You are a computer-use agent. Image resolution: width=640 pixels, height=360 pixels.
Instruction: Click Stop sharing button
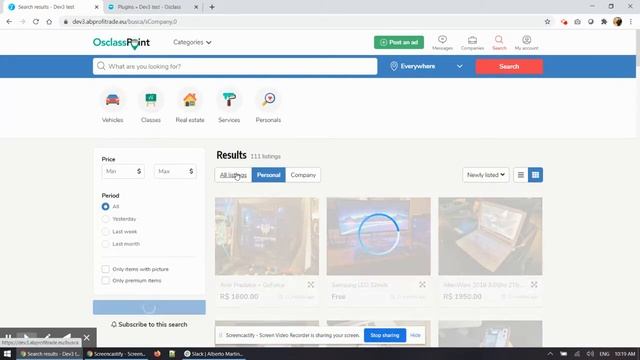tap(384, 335)
